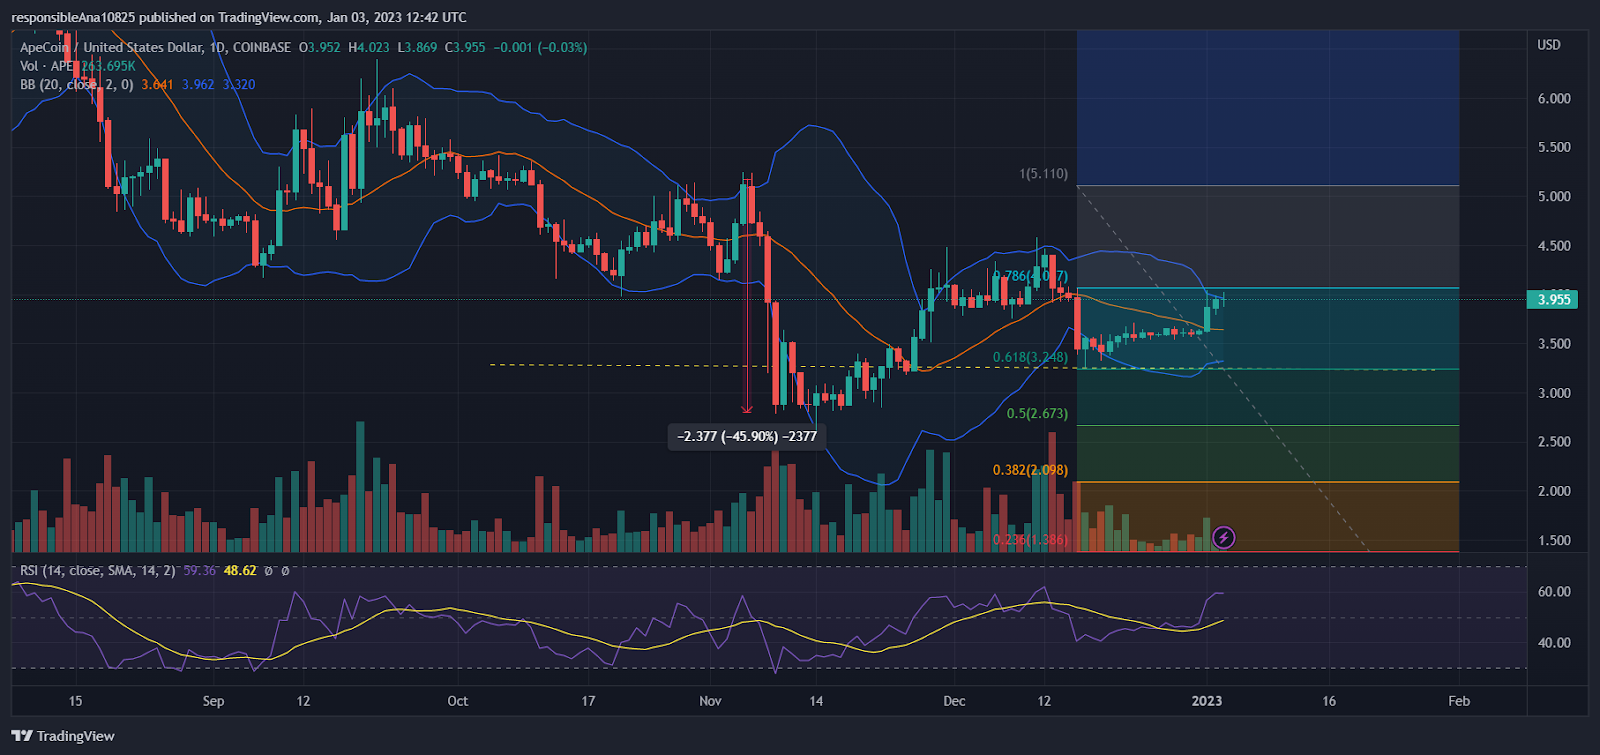The width and height of the screenshot is (1600, 755).
Task: Select the 0.5(2.673) Fibonacci level label
Action: (1037, 413)
